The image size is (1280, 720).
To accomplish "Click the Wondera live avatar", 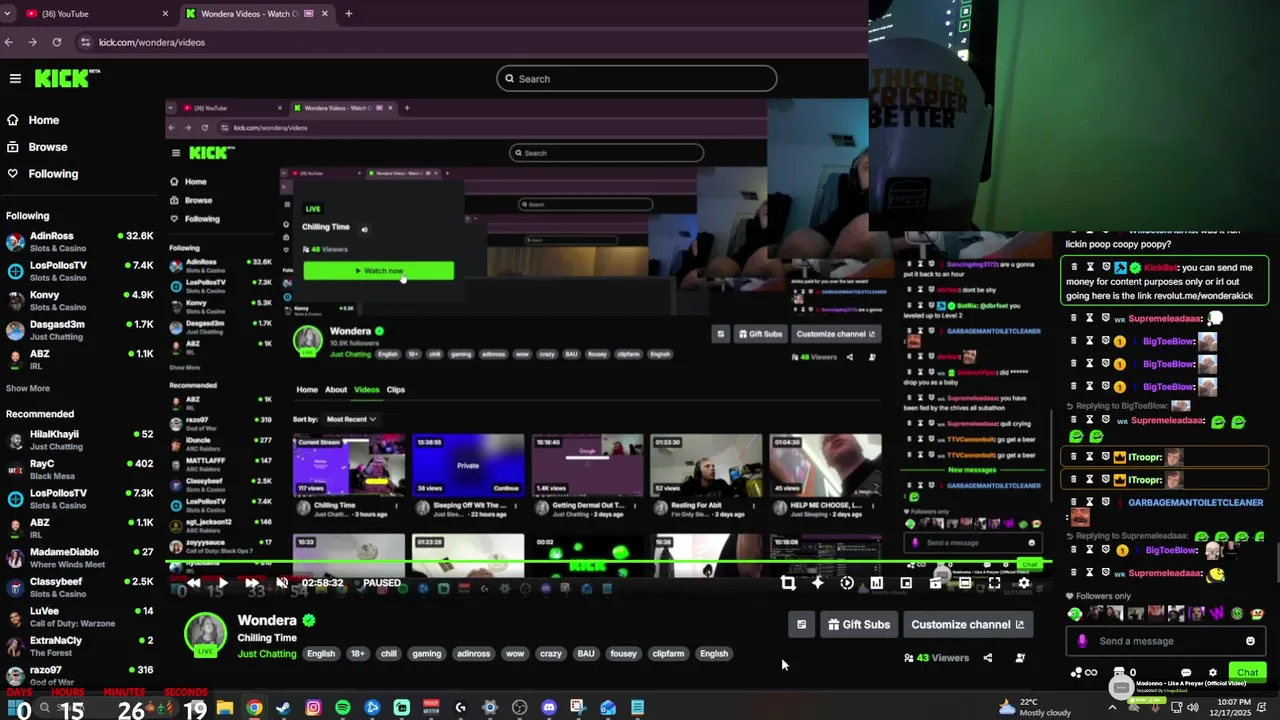I will click(x=206, y=635).
